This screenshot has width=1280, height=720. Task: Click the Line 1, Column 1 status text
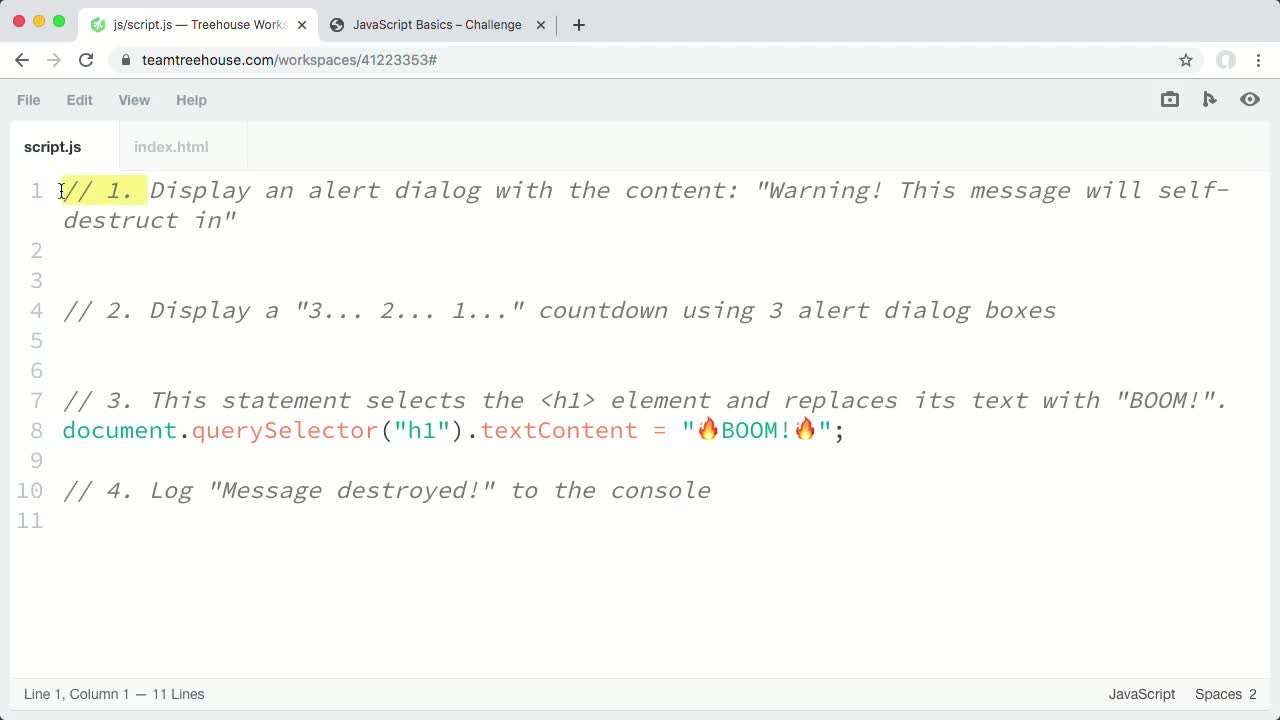pyautogui.click(x=115, y=694)
